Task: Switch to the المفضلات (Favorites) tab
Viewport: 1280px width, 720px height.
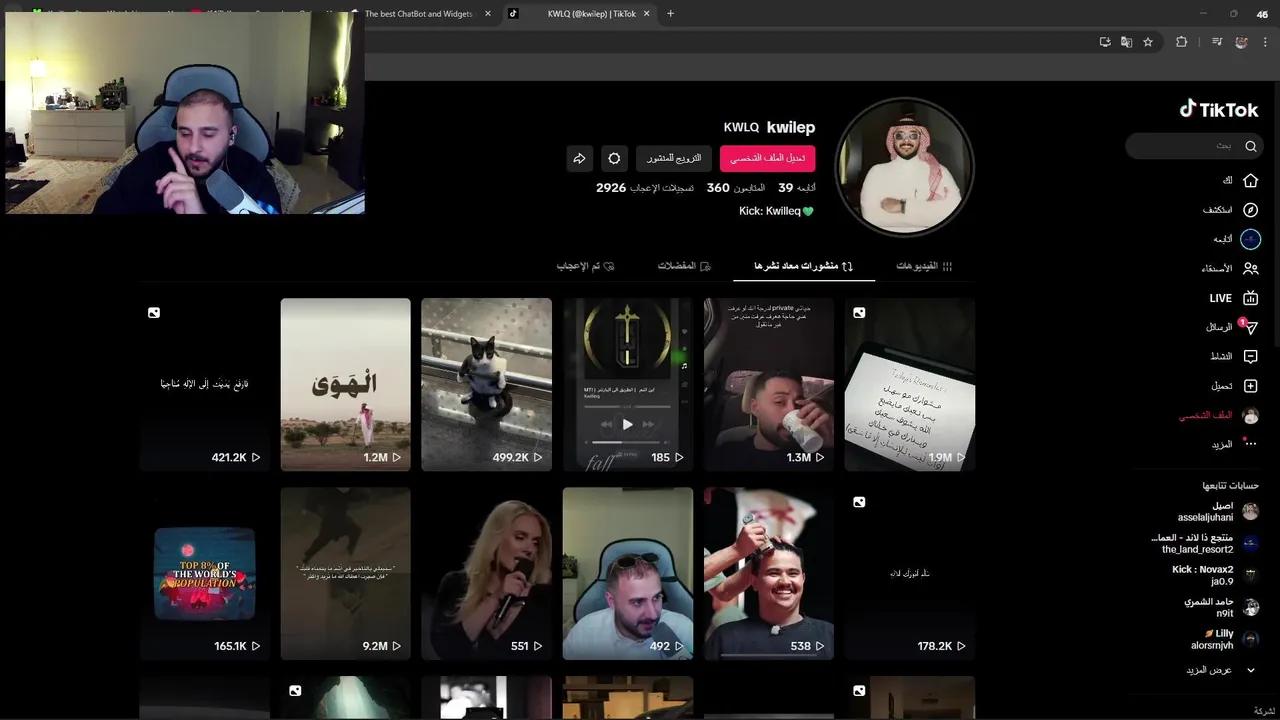Action: (684, 266)
